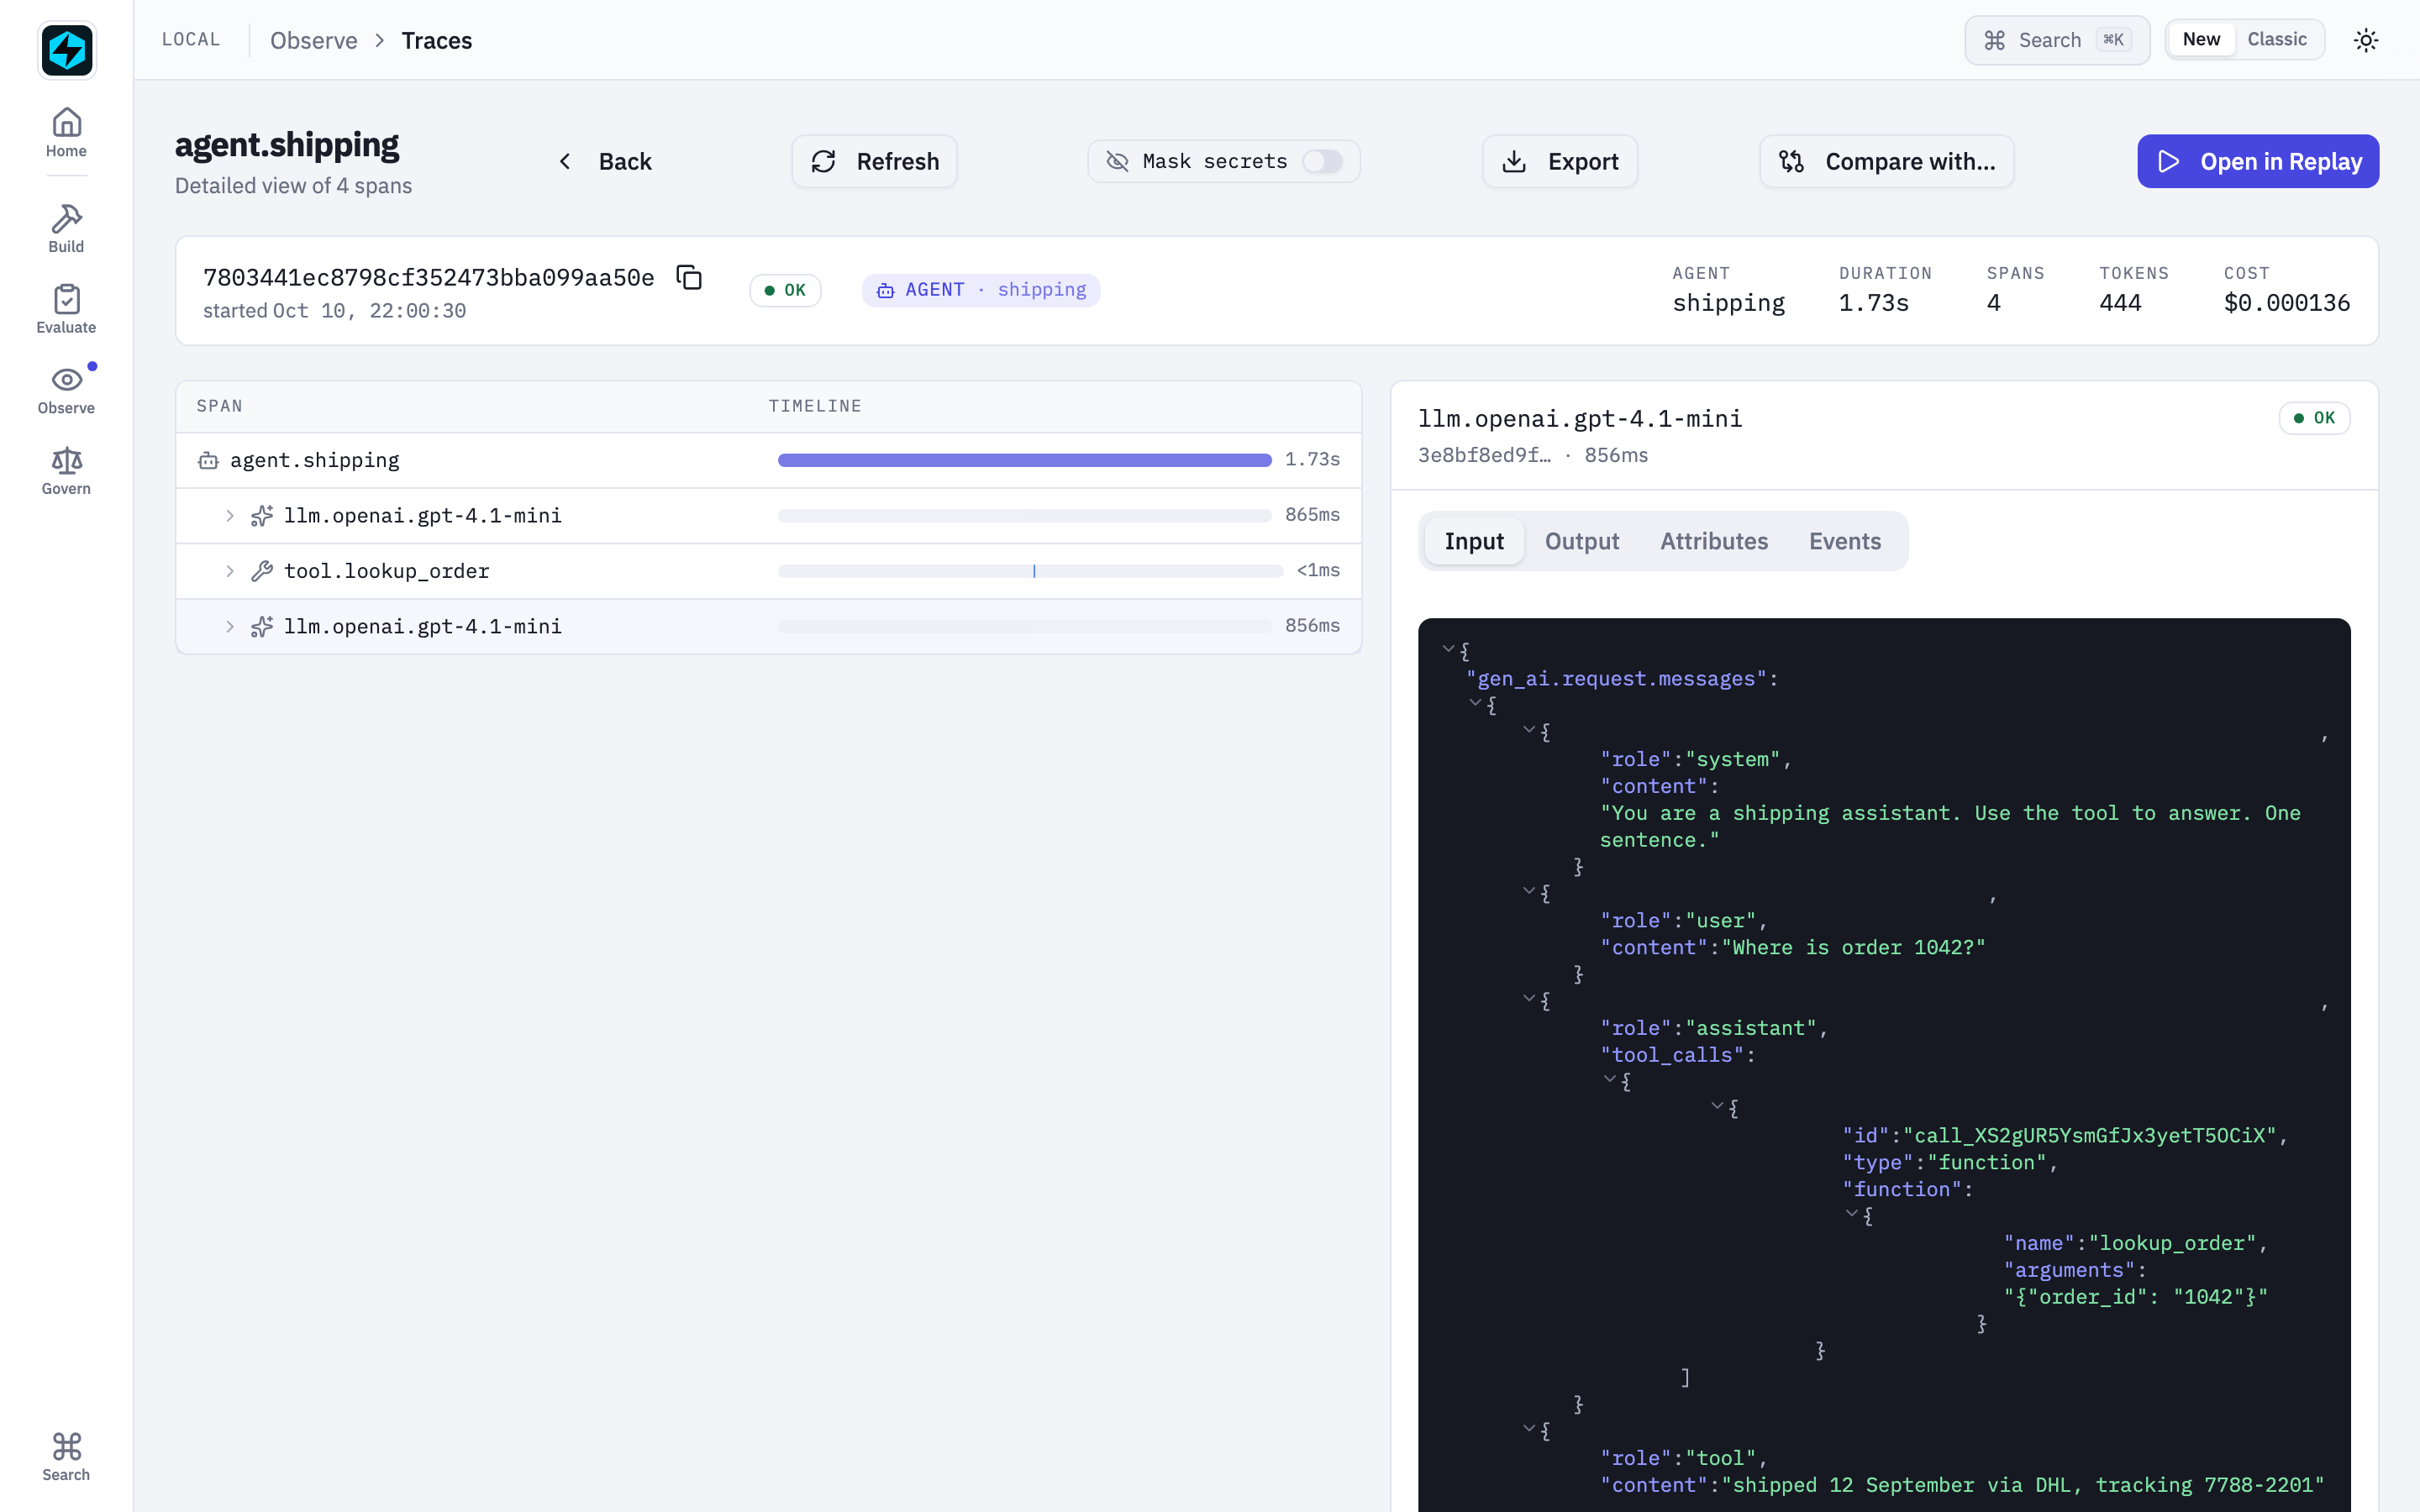Open Search from sidebar bottom

[x=66, y=1457]
